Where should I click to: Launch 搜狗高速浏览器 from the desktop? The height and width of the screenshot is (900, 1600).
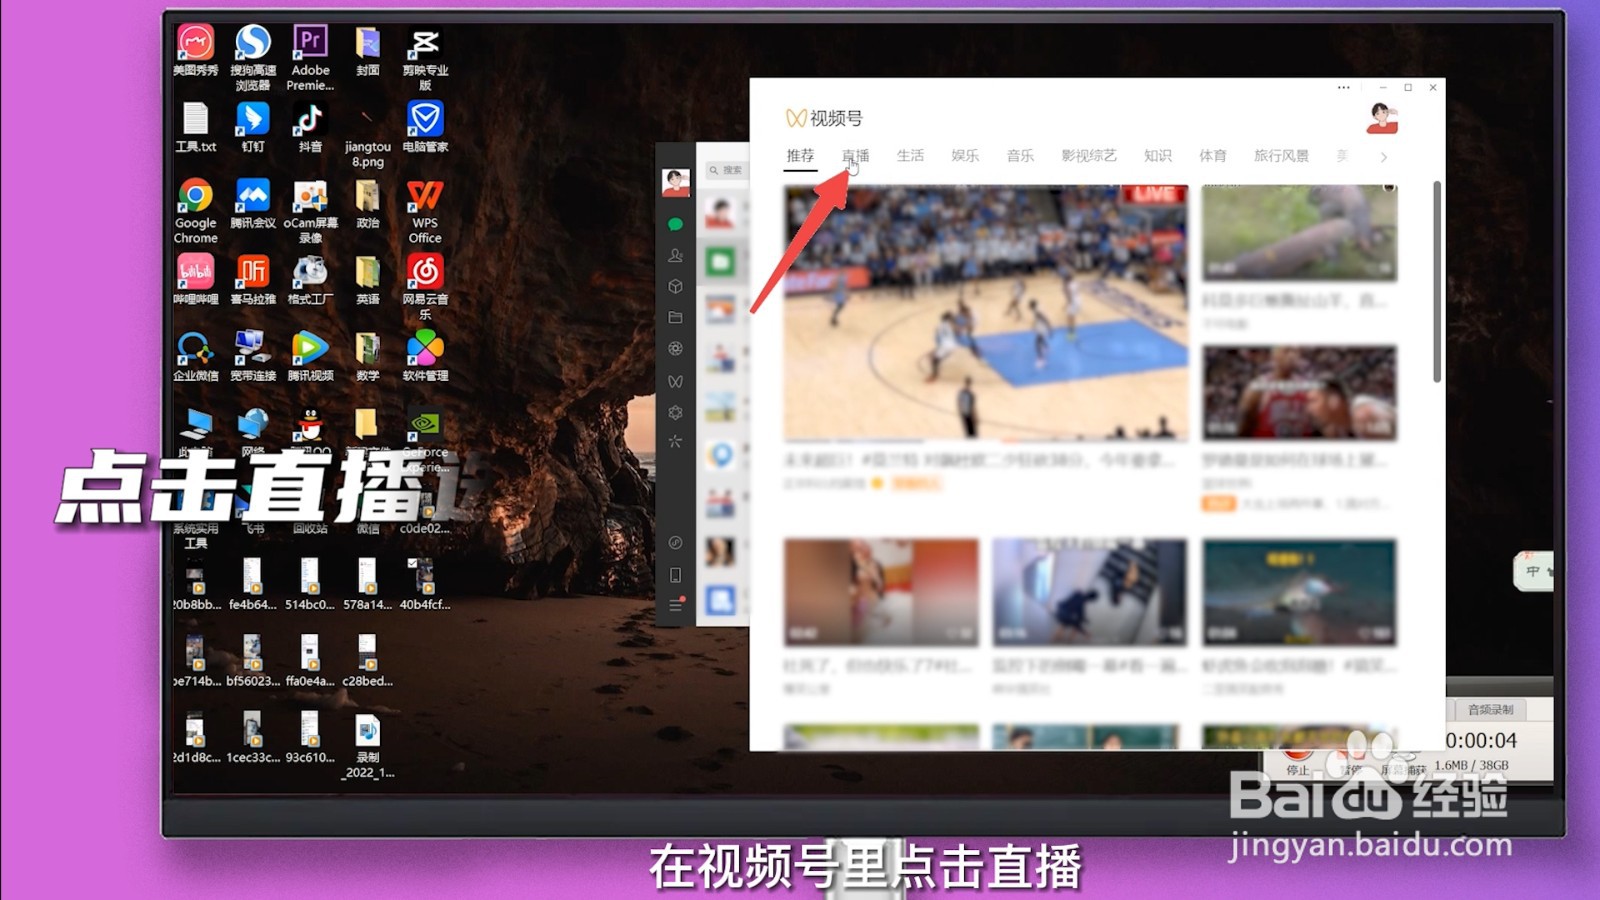click(x=252, y=57)
